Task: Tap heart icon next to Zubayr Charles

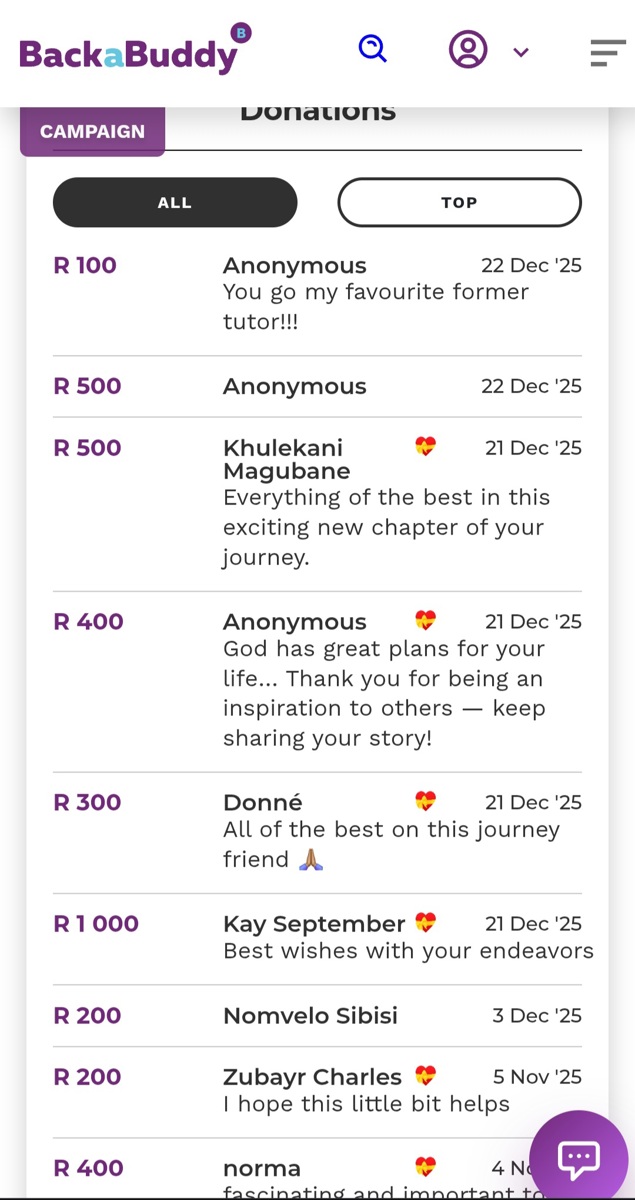Action: [x=425, y=1076]
